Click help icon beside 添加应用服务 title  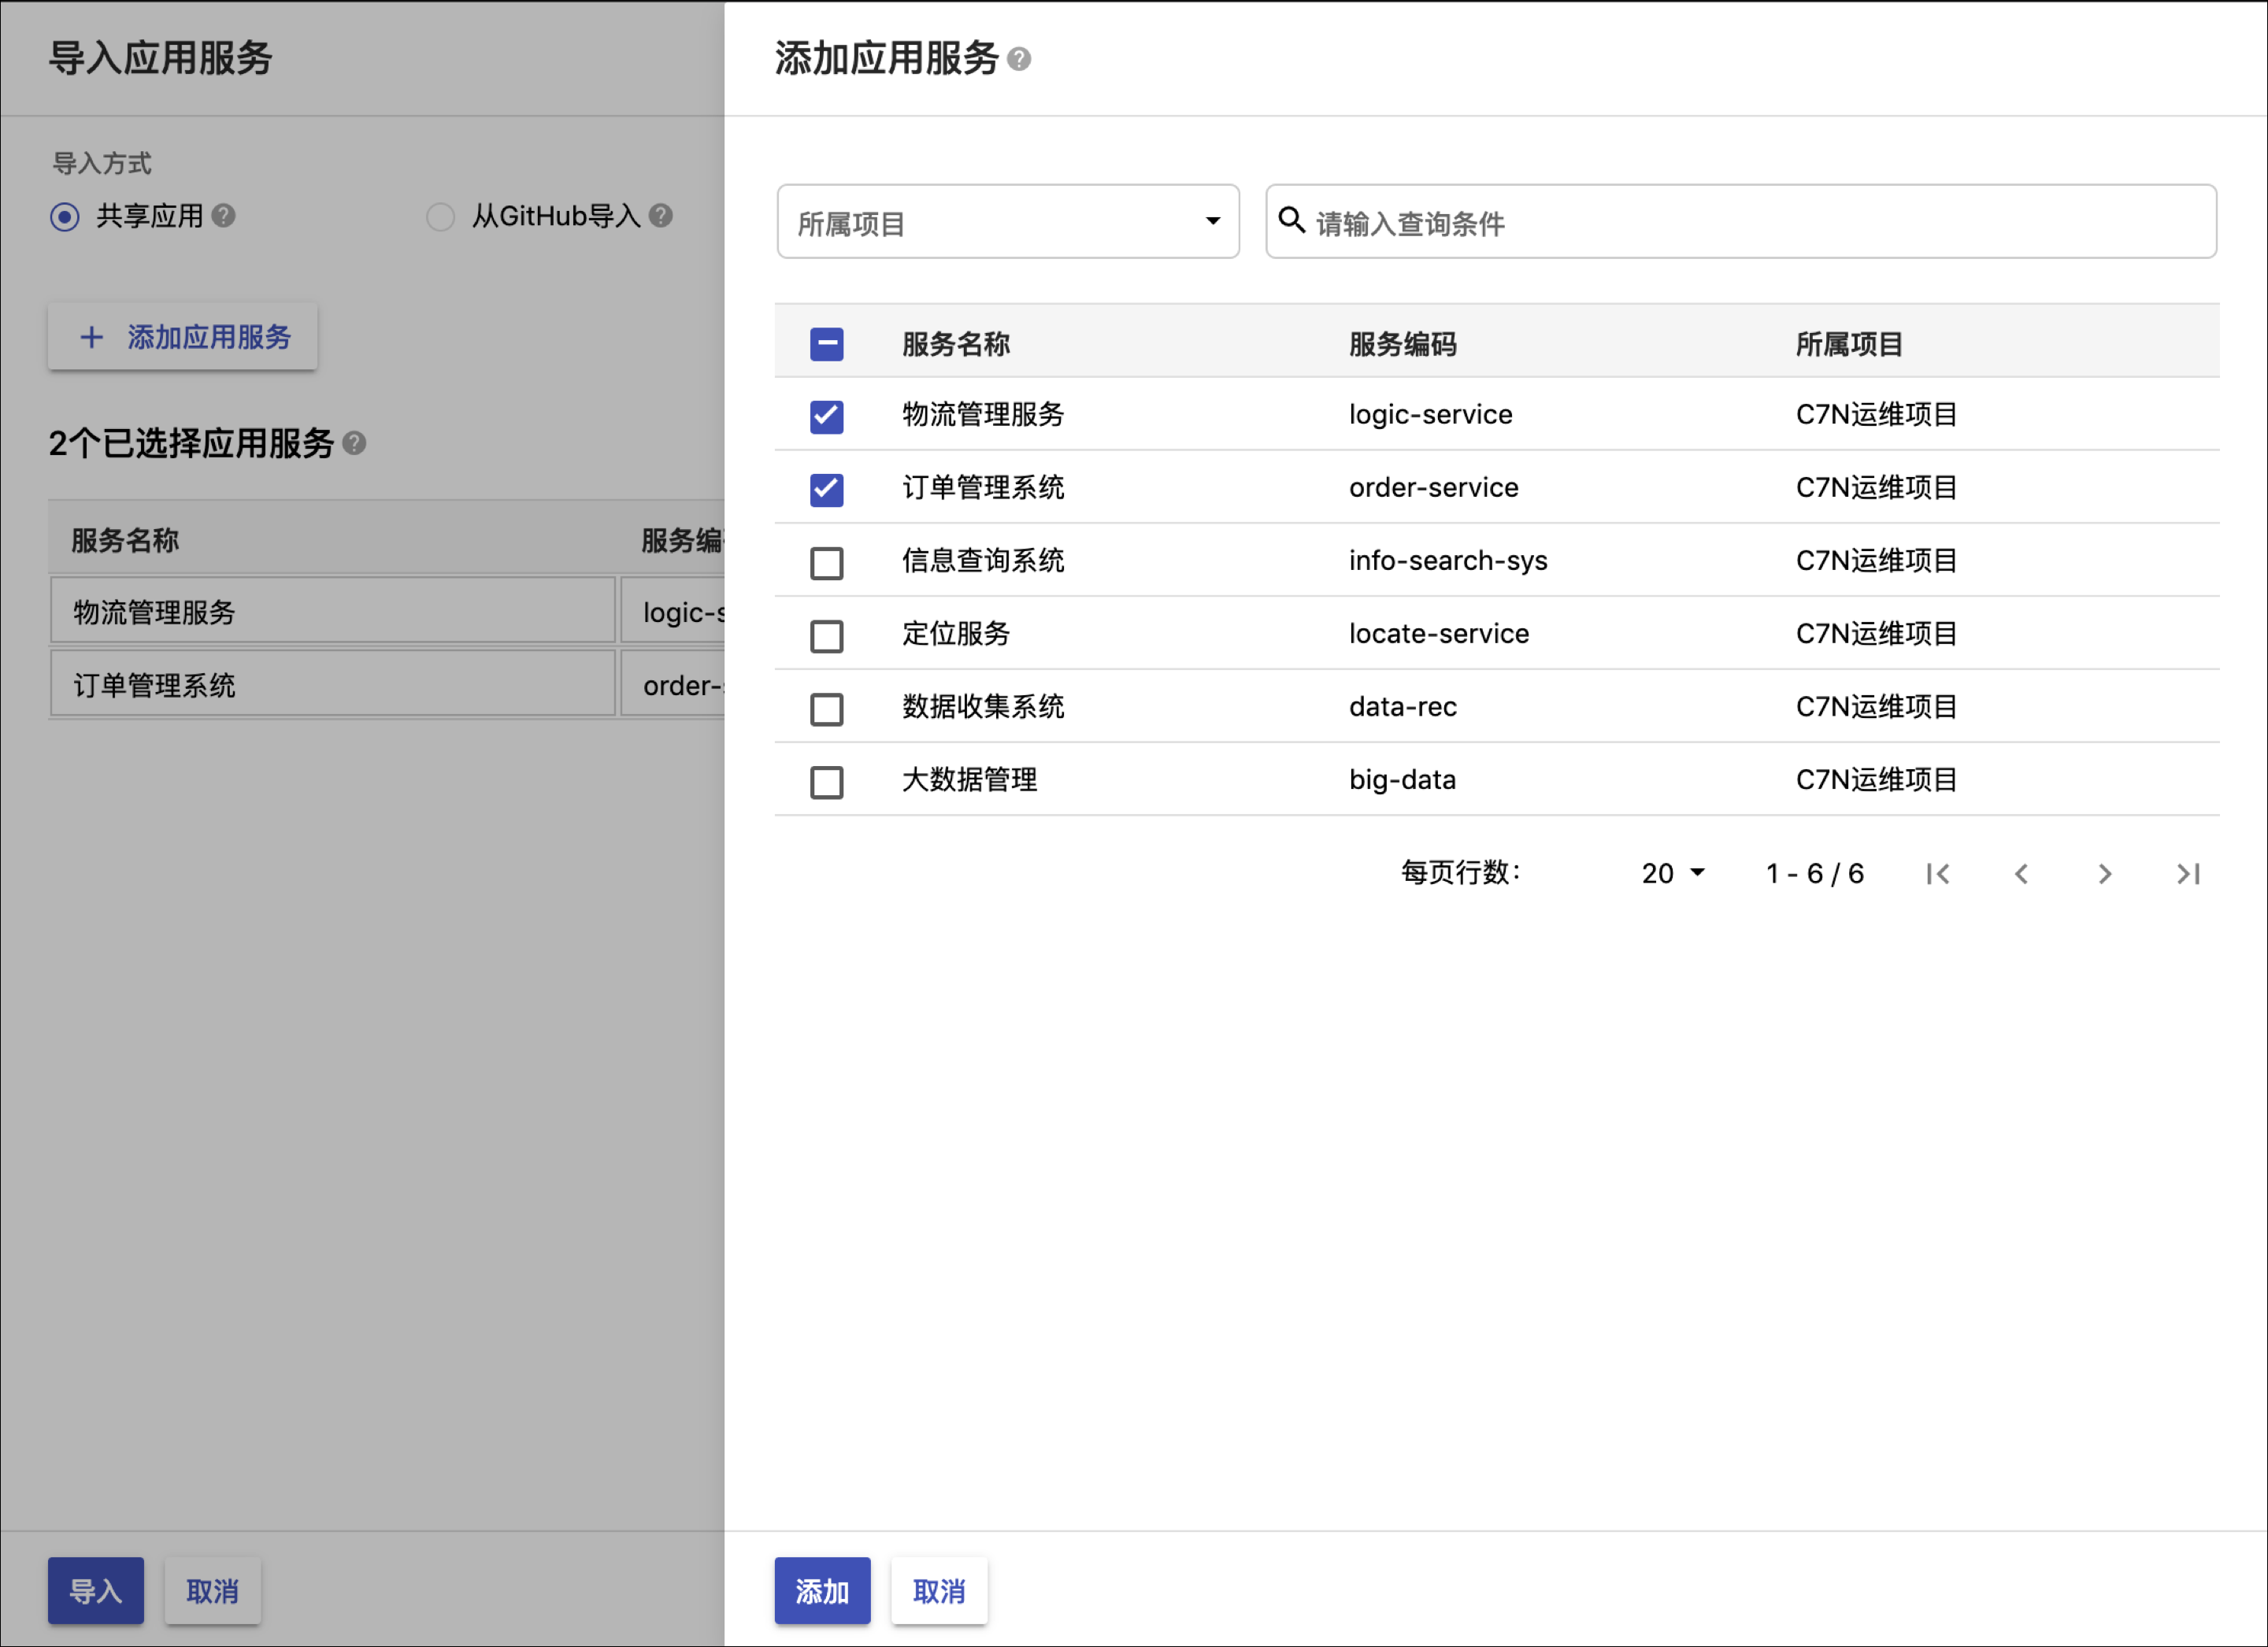[x=1019, y=60]
